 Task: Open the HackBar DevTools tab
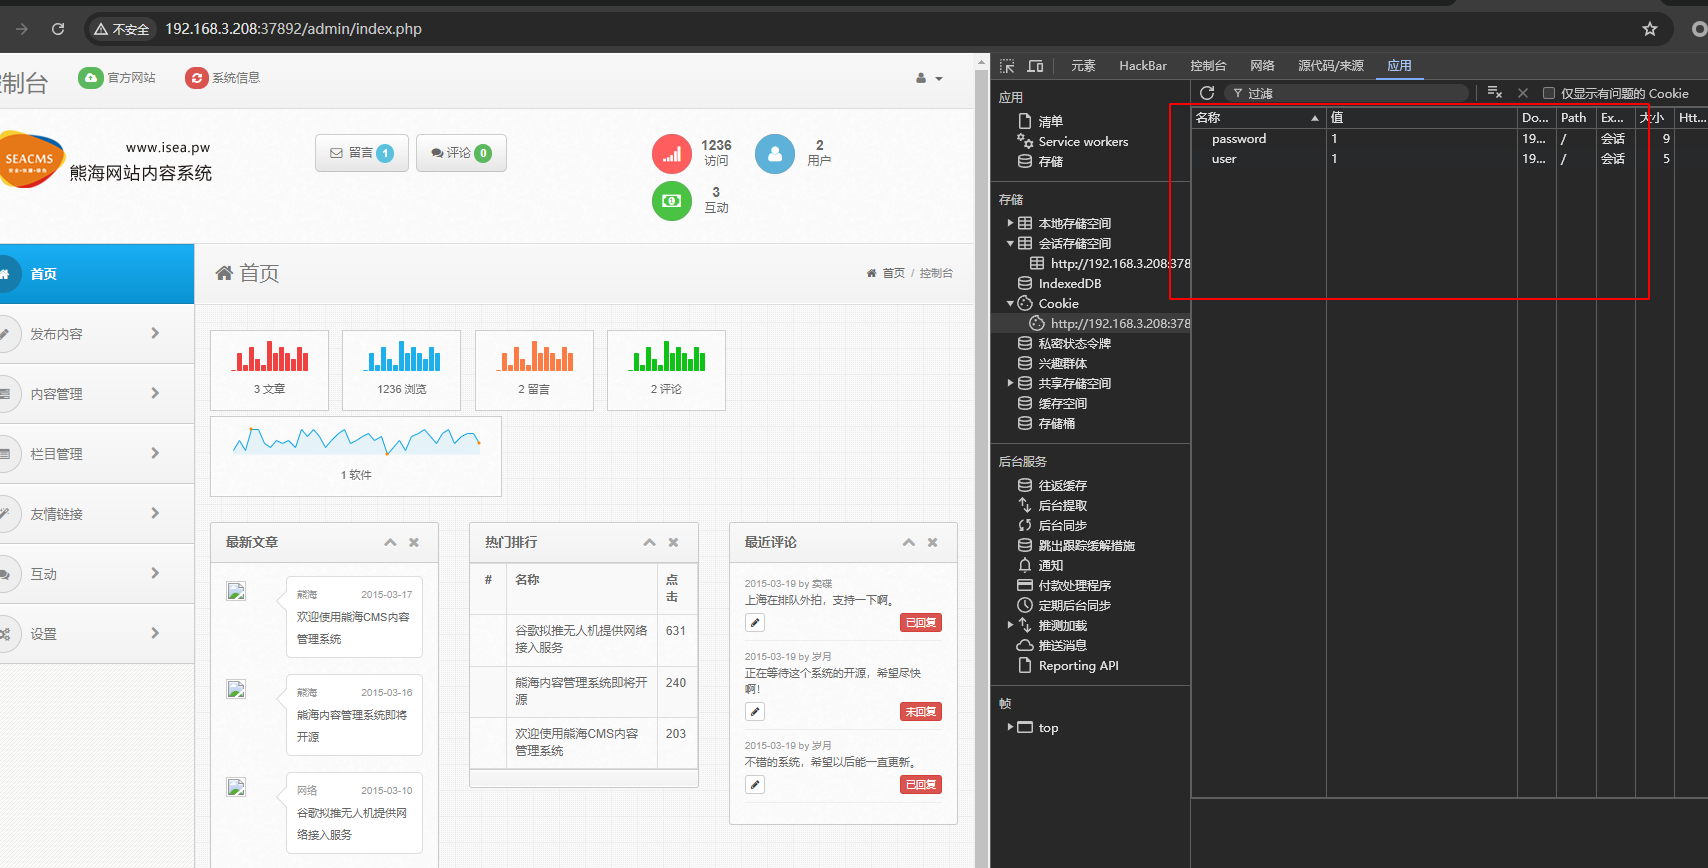pyautogui.click(x=1142, y=66)
